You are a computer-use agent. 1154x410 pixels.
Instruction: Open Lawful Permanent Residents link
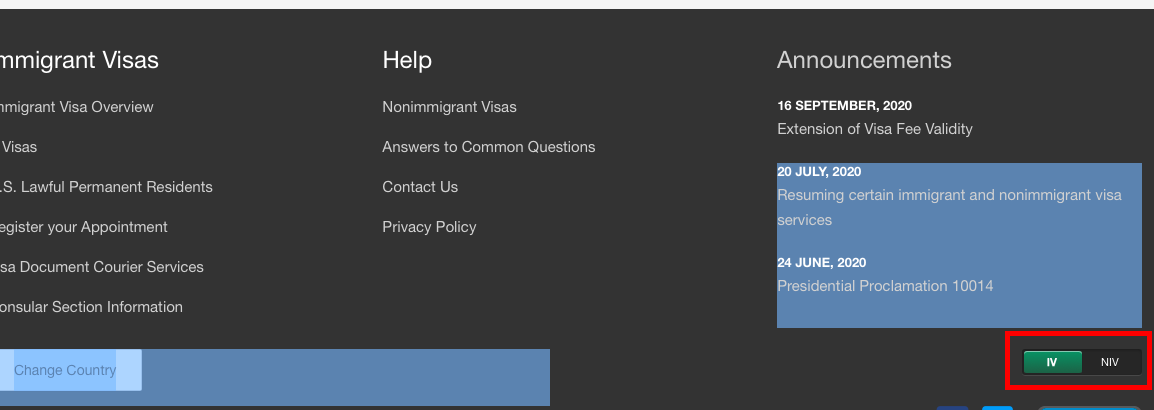(105, 187)
